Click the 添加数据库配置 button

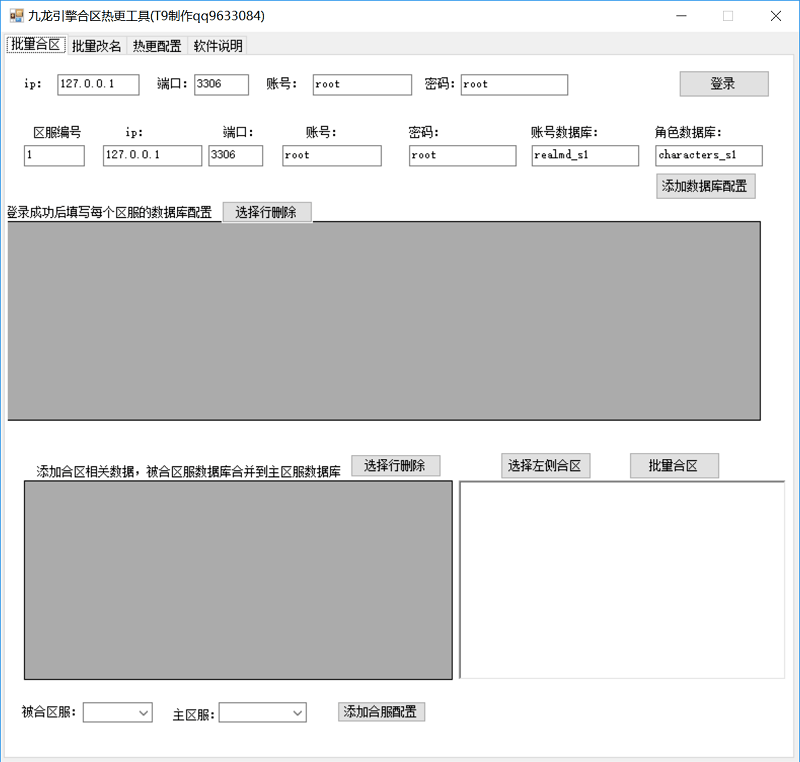click(x=705, y=186)
